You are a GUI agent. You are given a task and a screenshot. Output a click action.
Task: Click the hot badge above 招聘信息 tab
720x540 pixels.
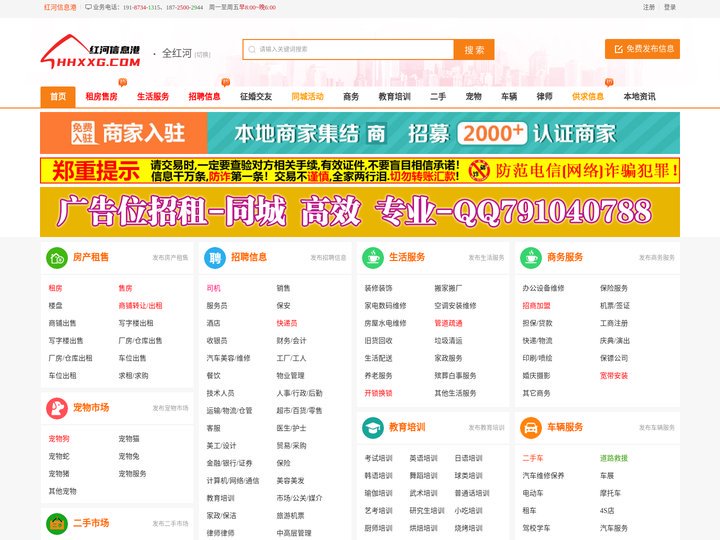point(225,82)
